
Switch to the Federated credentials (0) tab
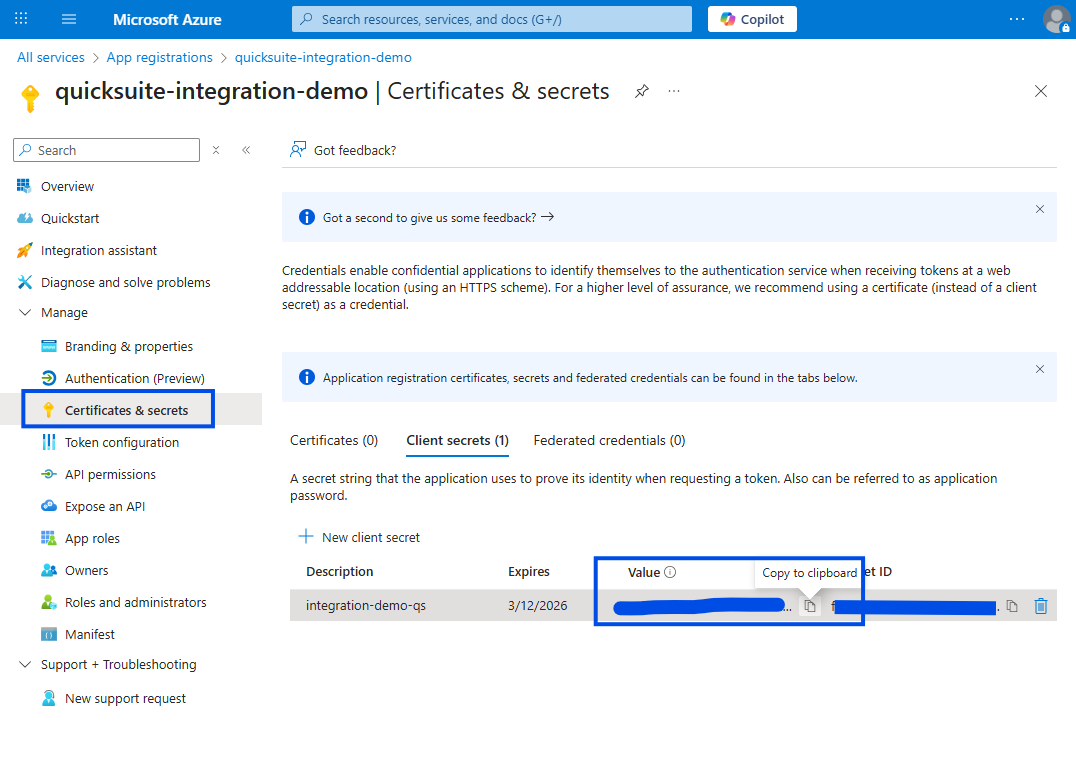pos(609,440)
